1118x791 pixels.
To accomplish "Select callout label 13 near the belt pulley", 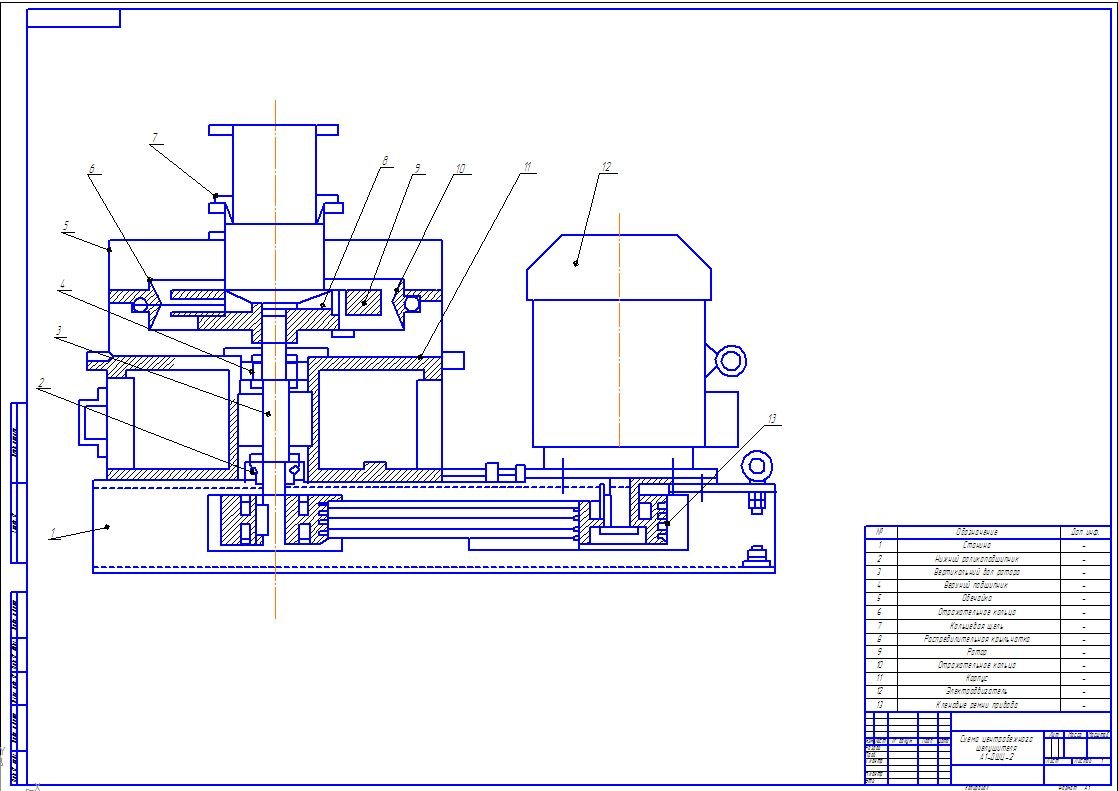I will (771, 417).
